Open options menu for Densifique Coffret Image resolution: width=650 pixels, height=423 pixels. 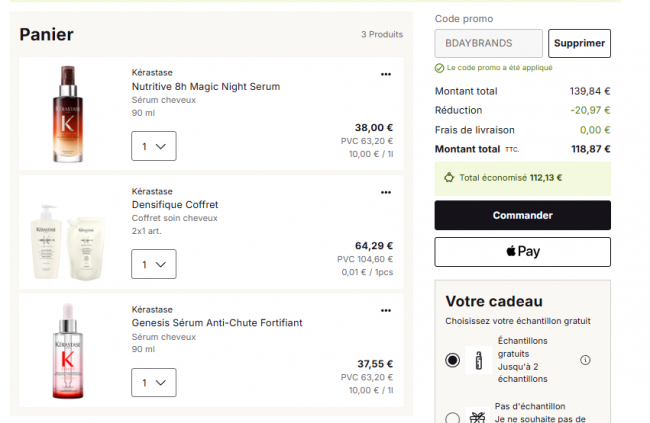pyautogui.click(x=386, y=192)
